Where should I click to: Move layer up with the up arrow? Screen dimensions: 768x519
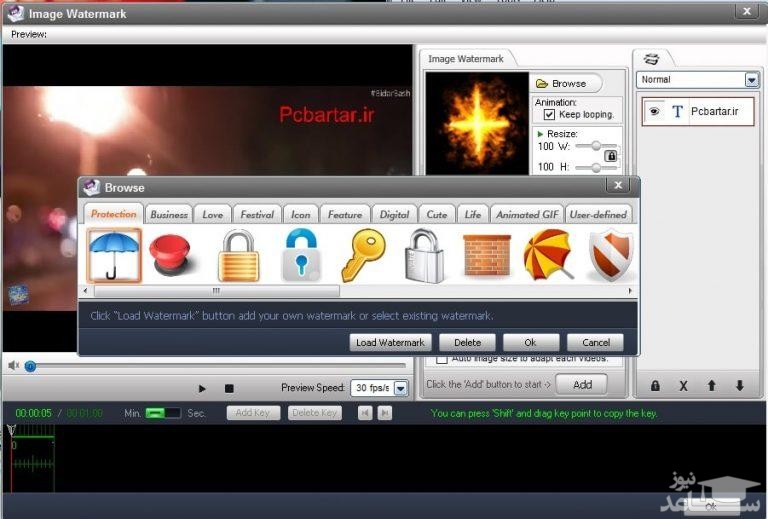pyautogui.click(x=711, y=385)
